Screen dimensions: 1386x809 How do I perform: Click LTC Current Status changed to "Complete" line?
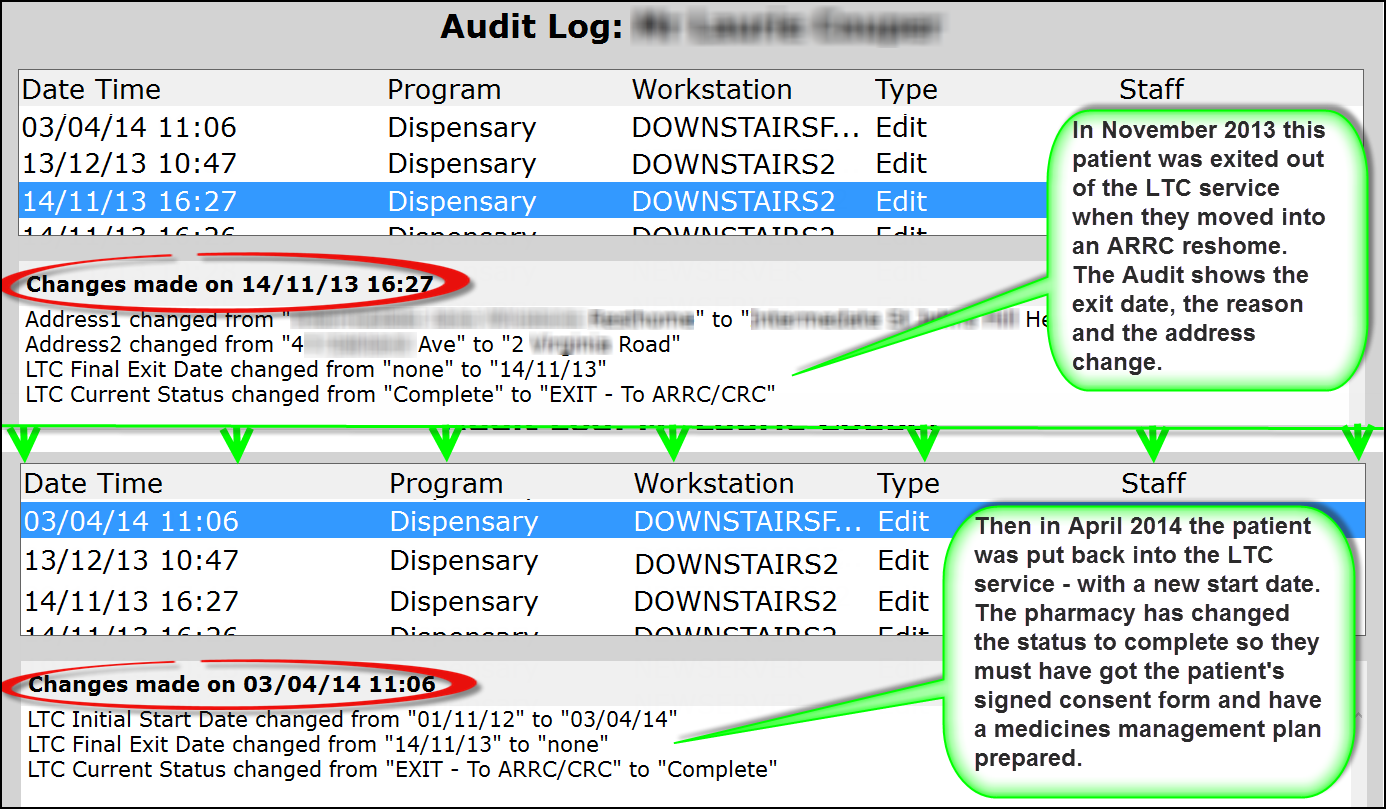click(x=402, y=769)
